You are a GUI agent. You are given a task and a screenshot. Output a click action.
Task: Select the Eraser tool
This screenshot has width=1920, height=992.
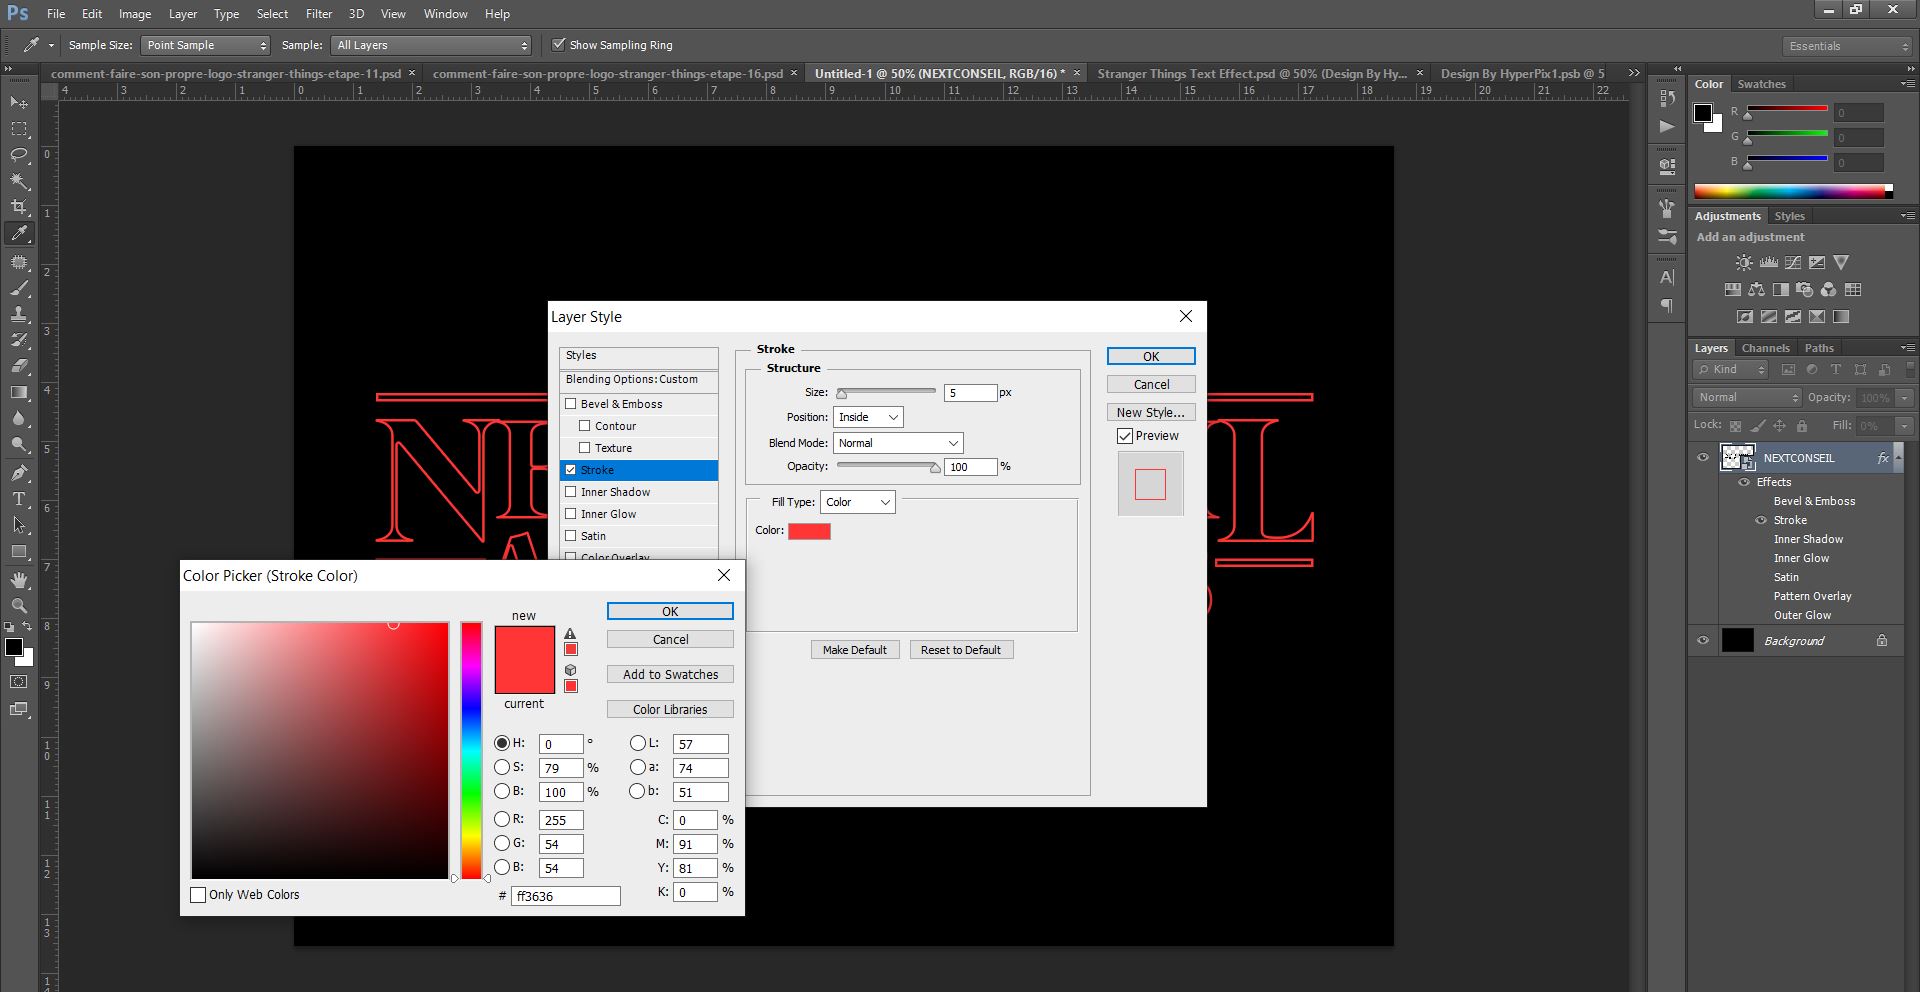click(x=19, y=366)
